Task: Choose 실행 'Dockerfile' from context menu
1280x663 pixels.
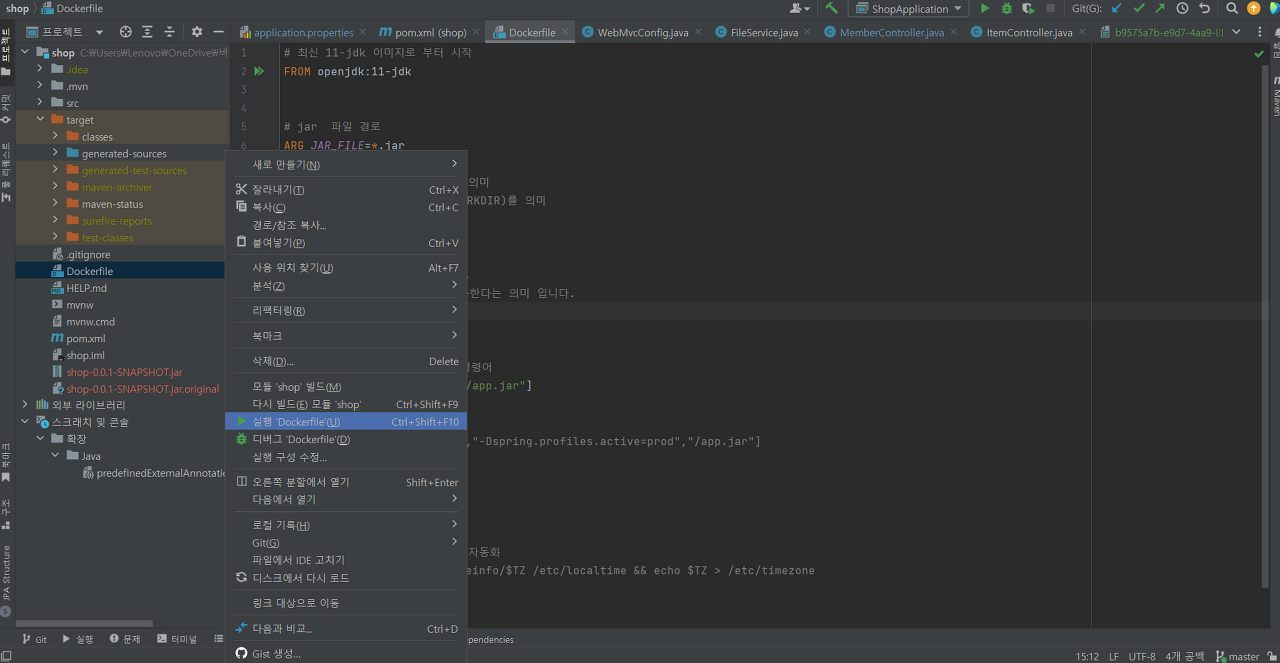Action: click(x=346, y=422)
